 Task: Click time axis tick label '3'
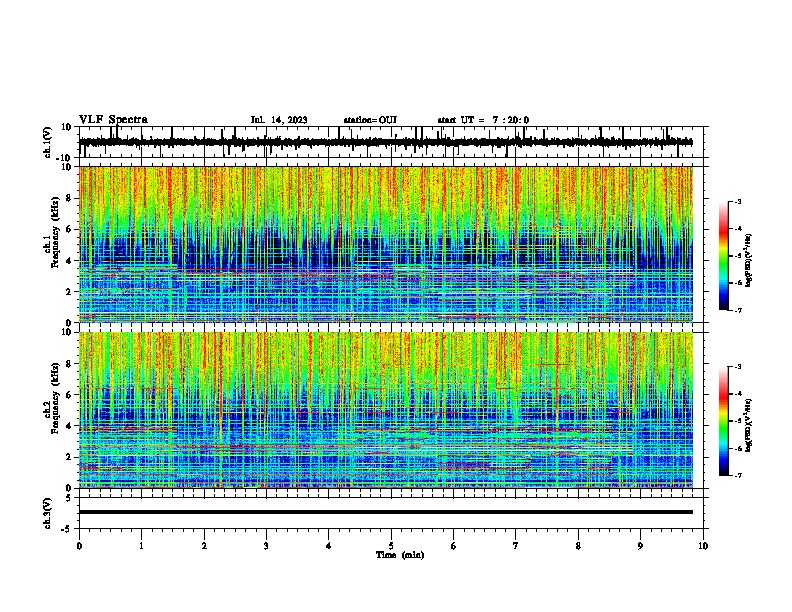[x=266, y=546]
